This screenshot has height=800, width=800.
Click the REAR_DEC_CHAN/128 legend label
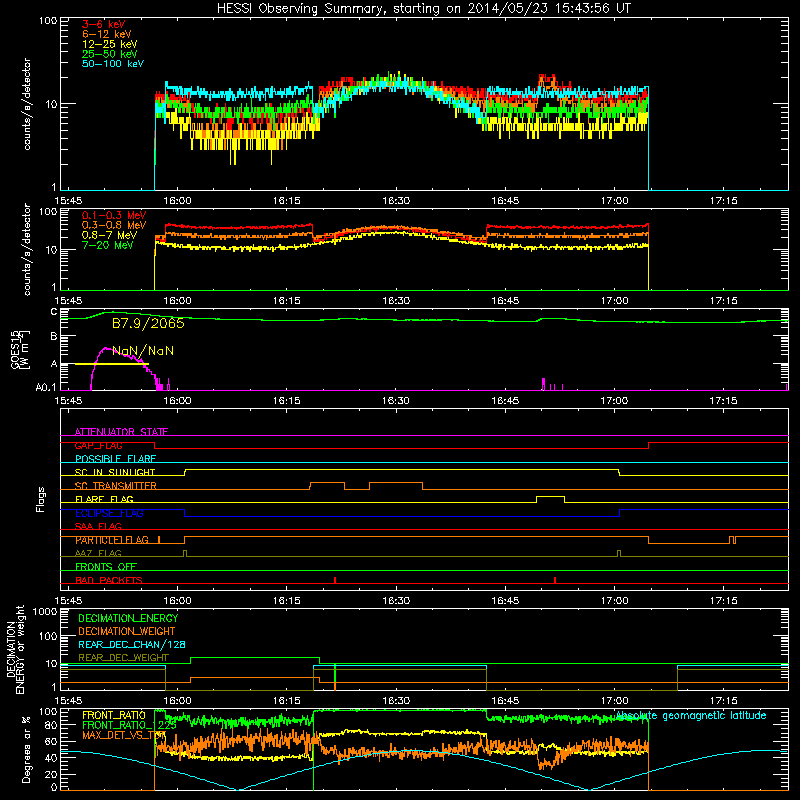point(132,645)
